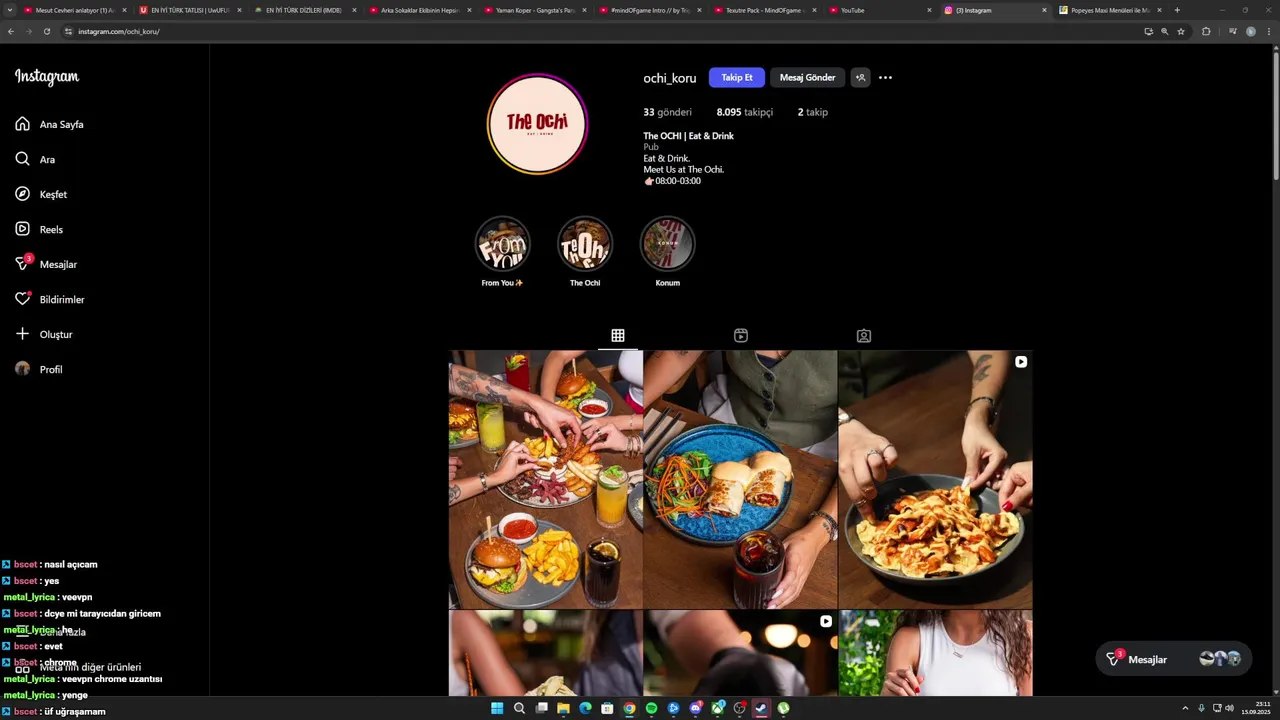Click the ochi_koru username heading
Image resolution: width=1280 pixels, height=720 pixels.
[x=669, y=78]
